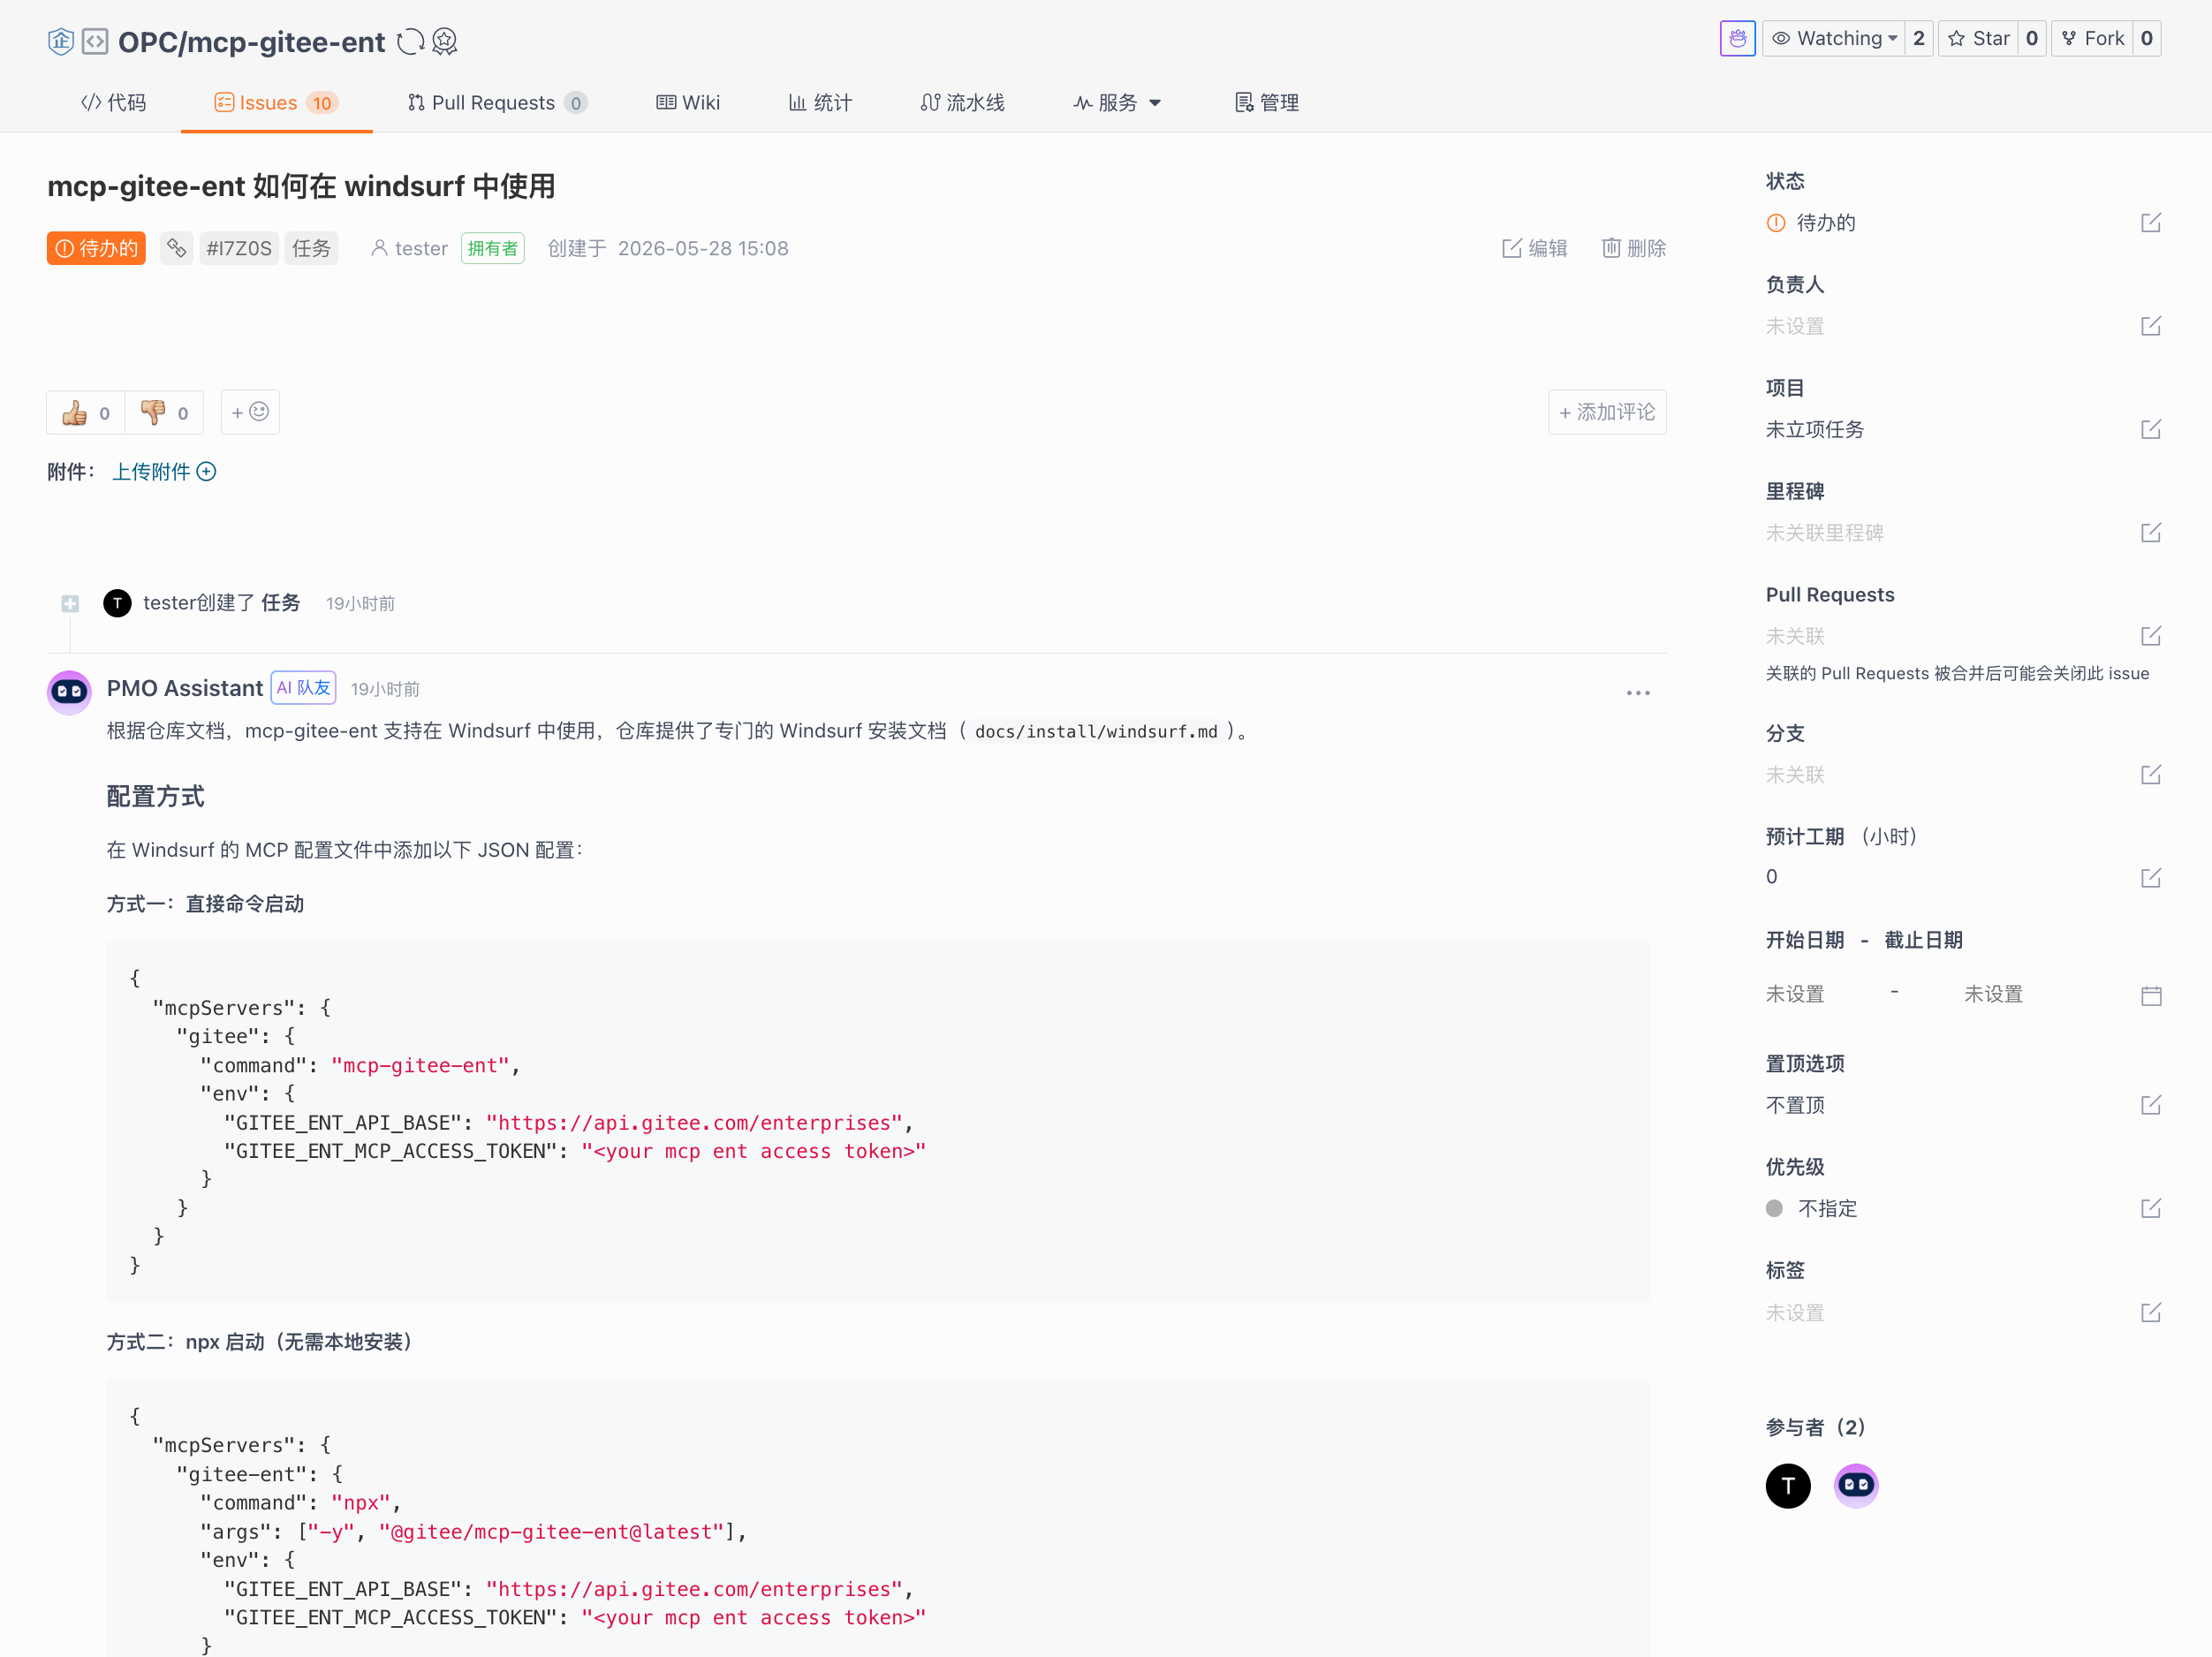2212x1657 pixels.
Task: Click the 编辑 edit issue button
Action: (1535, 248)
